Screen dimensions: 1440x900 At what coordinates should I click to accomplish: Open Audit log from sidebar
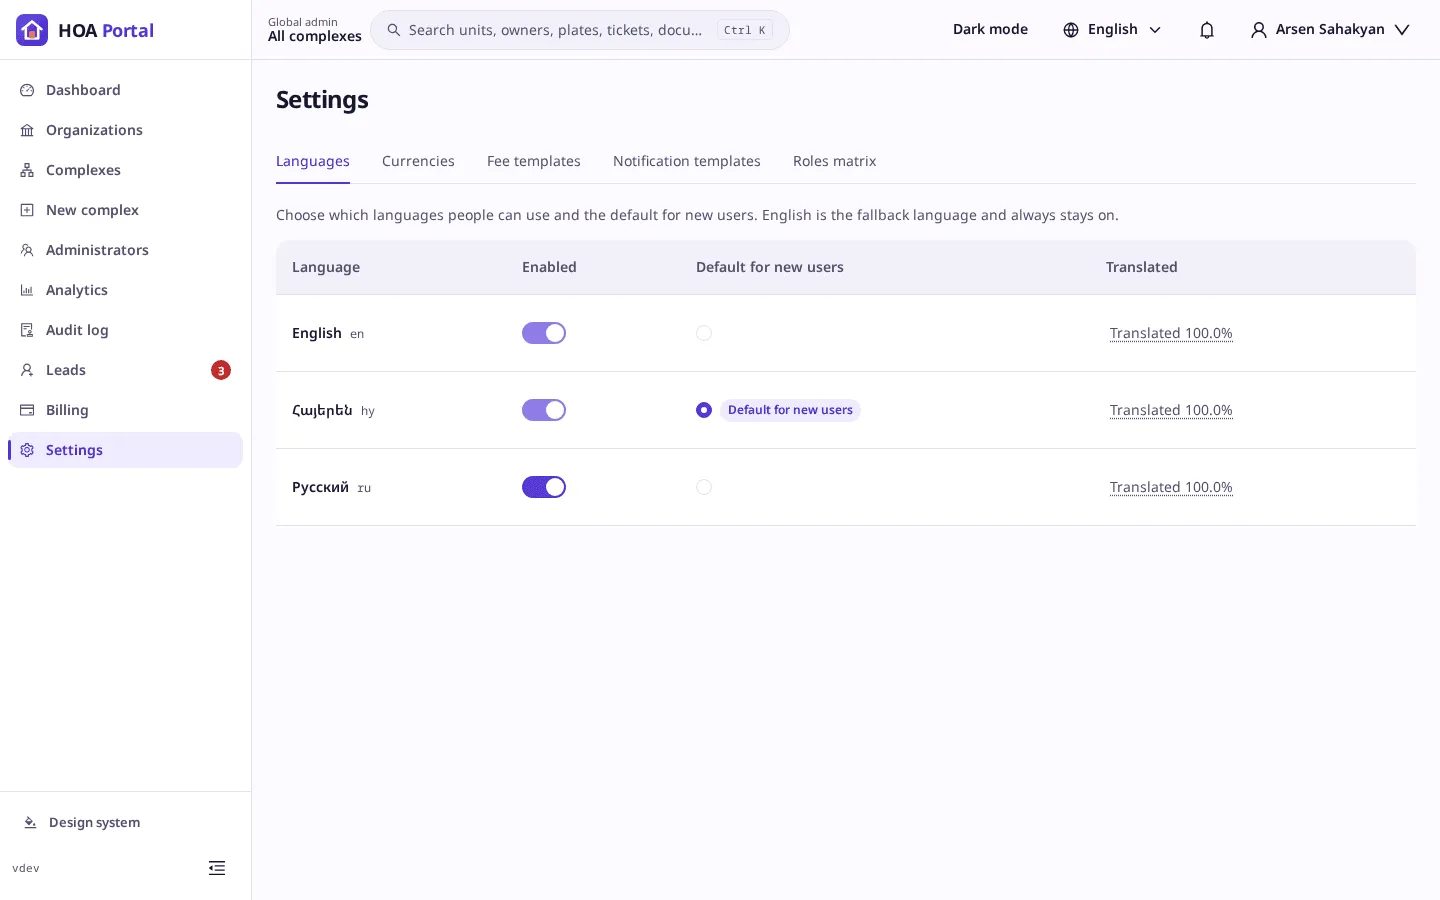125,330
